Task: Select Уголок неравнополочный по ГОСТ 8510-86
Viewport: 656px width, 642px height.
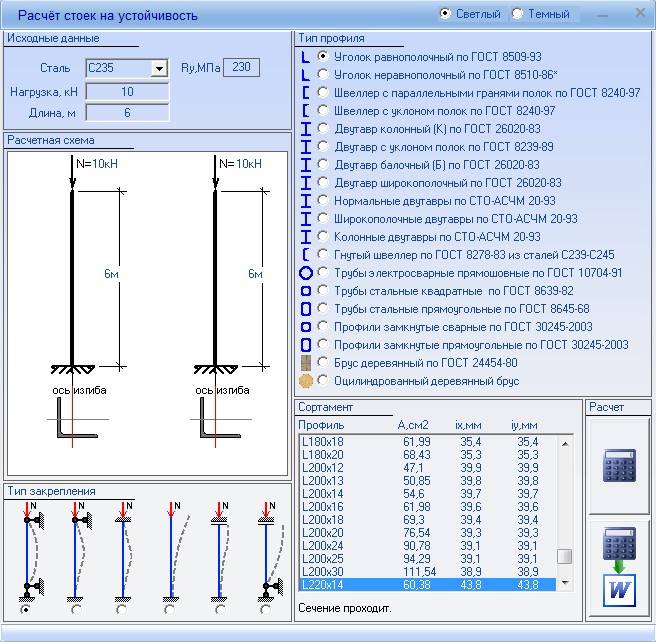Action: 323,74
